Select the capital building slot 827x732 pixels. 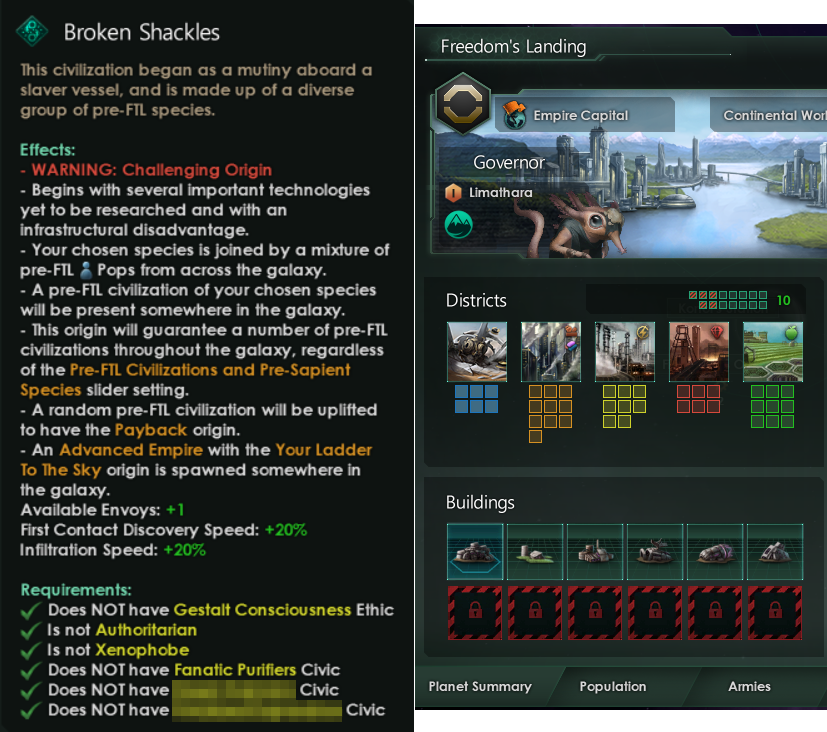(x=475, y=552)
